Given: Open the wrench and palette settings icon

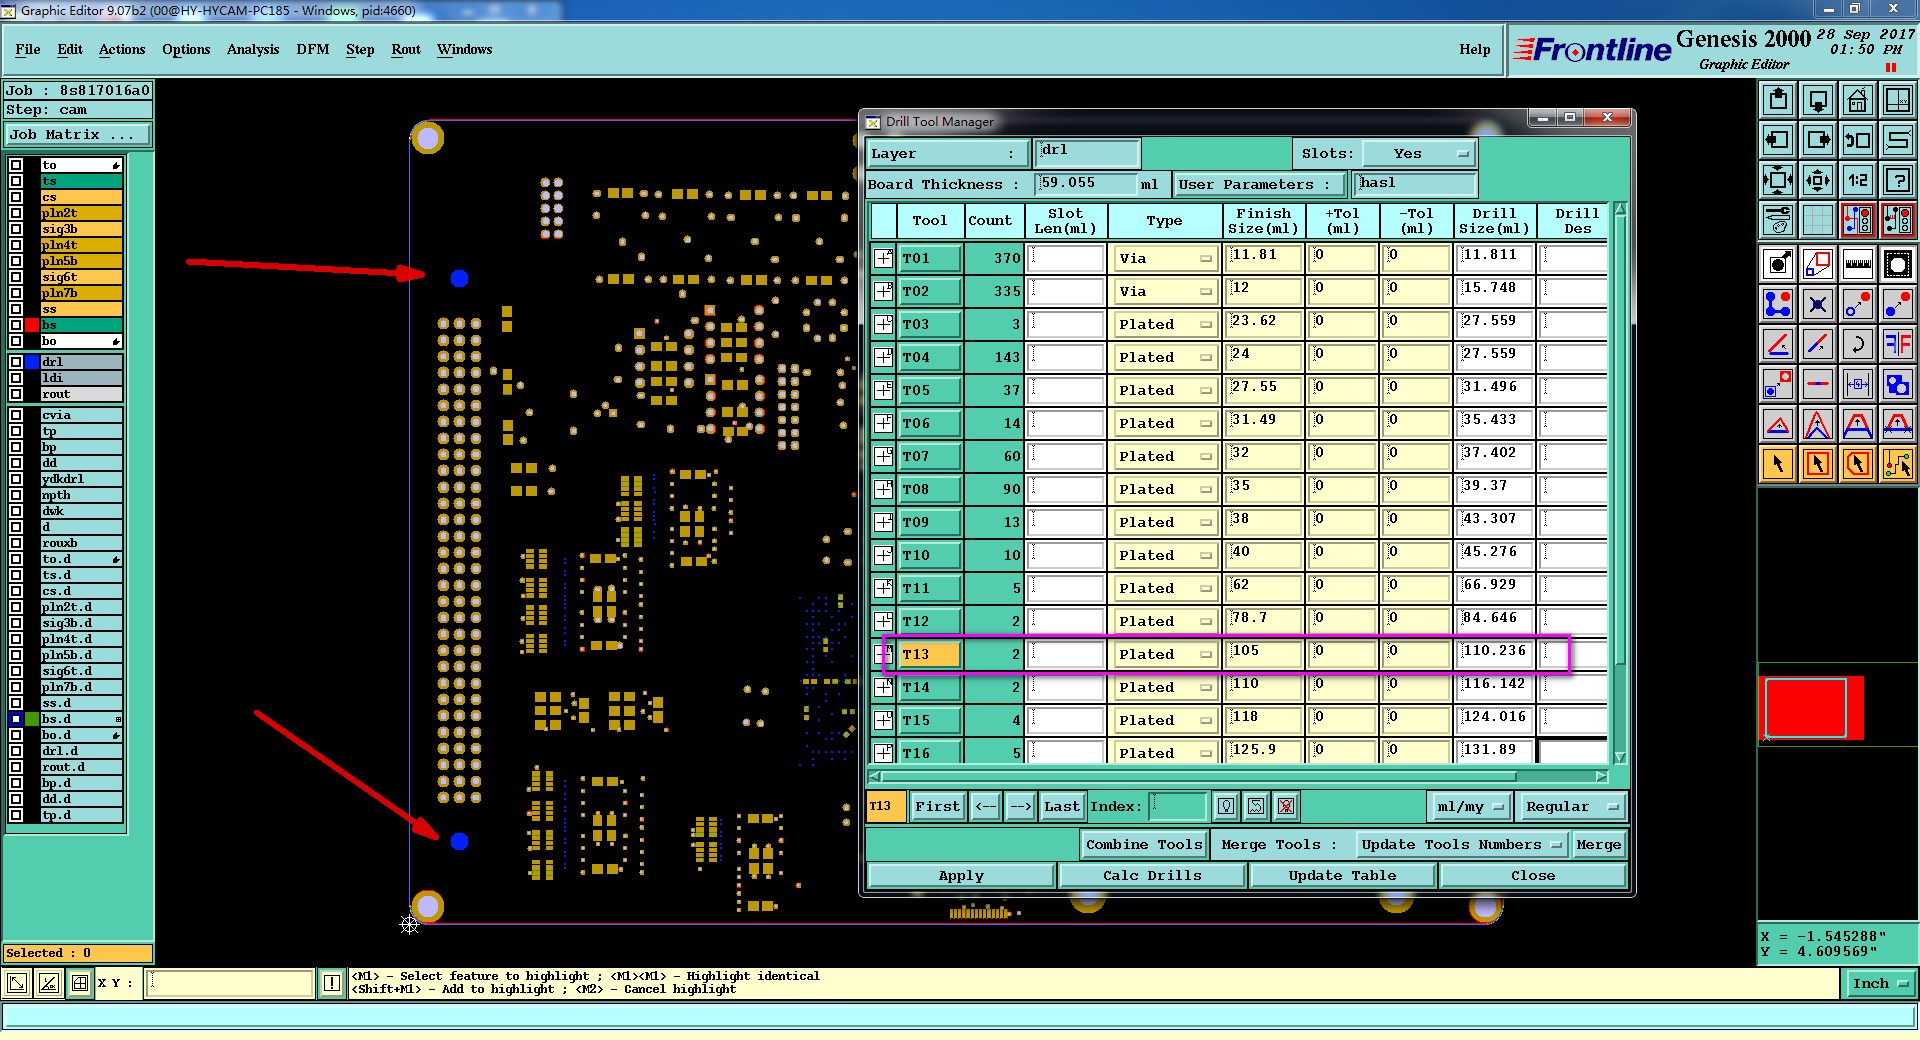Looking at the screenshot, I should pos(1778,220).
